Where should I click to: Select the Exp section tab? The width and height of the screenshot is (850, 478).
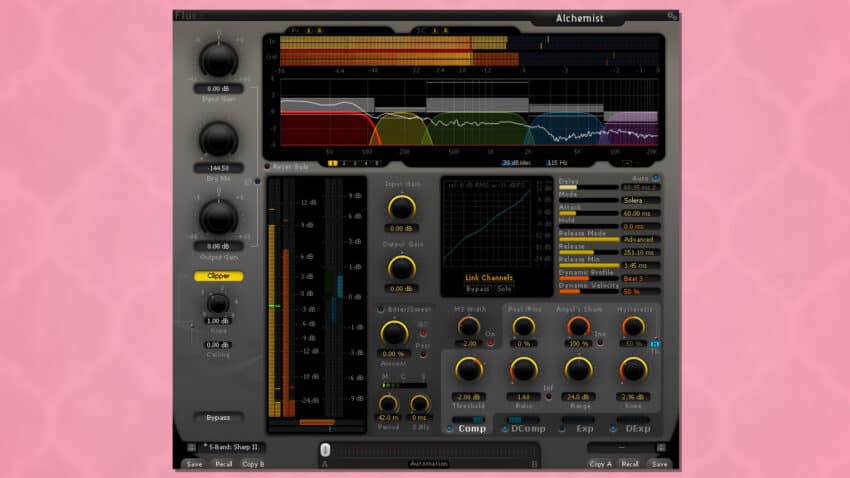pyautogui.click(x=585, y=428)
